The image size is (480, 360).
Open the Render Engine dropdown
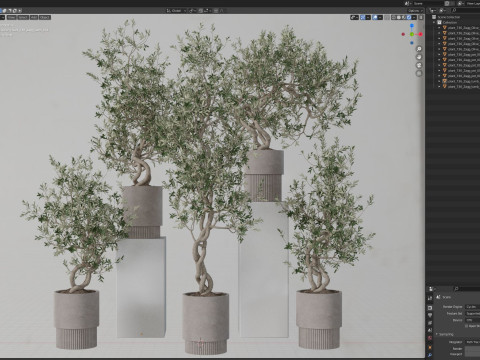(x=473, y=307)
